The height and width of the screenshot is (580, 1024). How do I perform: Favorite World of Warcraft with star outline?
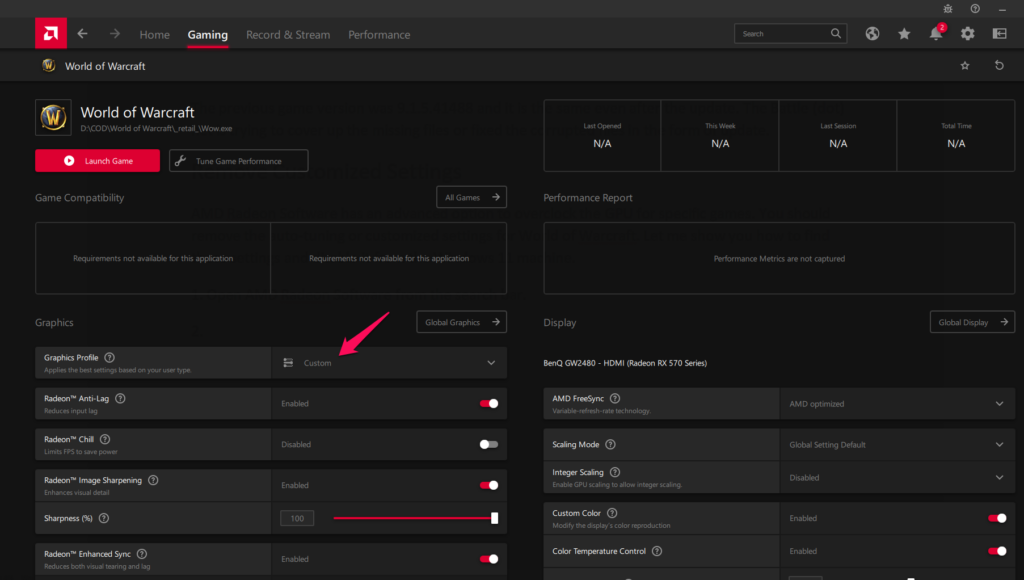965,65
